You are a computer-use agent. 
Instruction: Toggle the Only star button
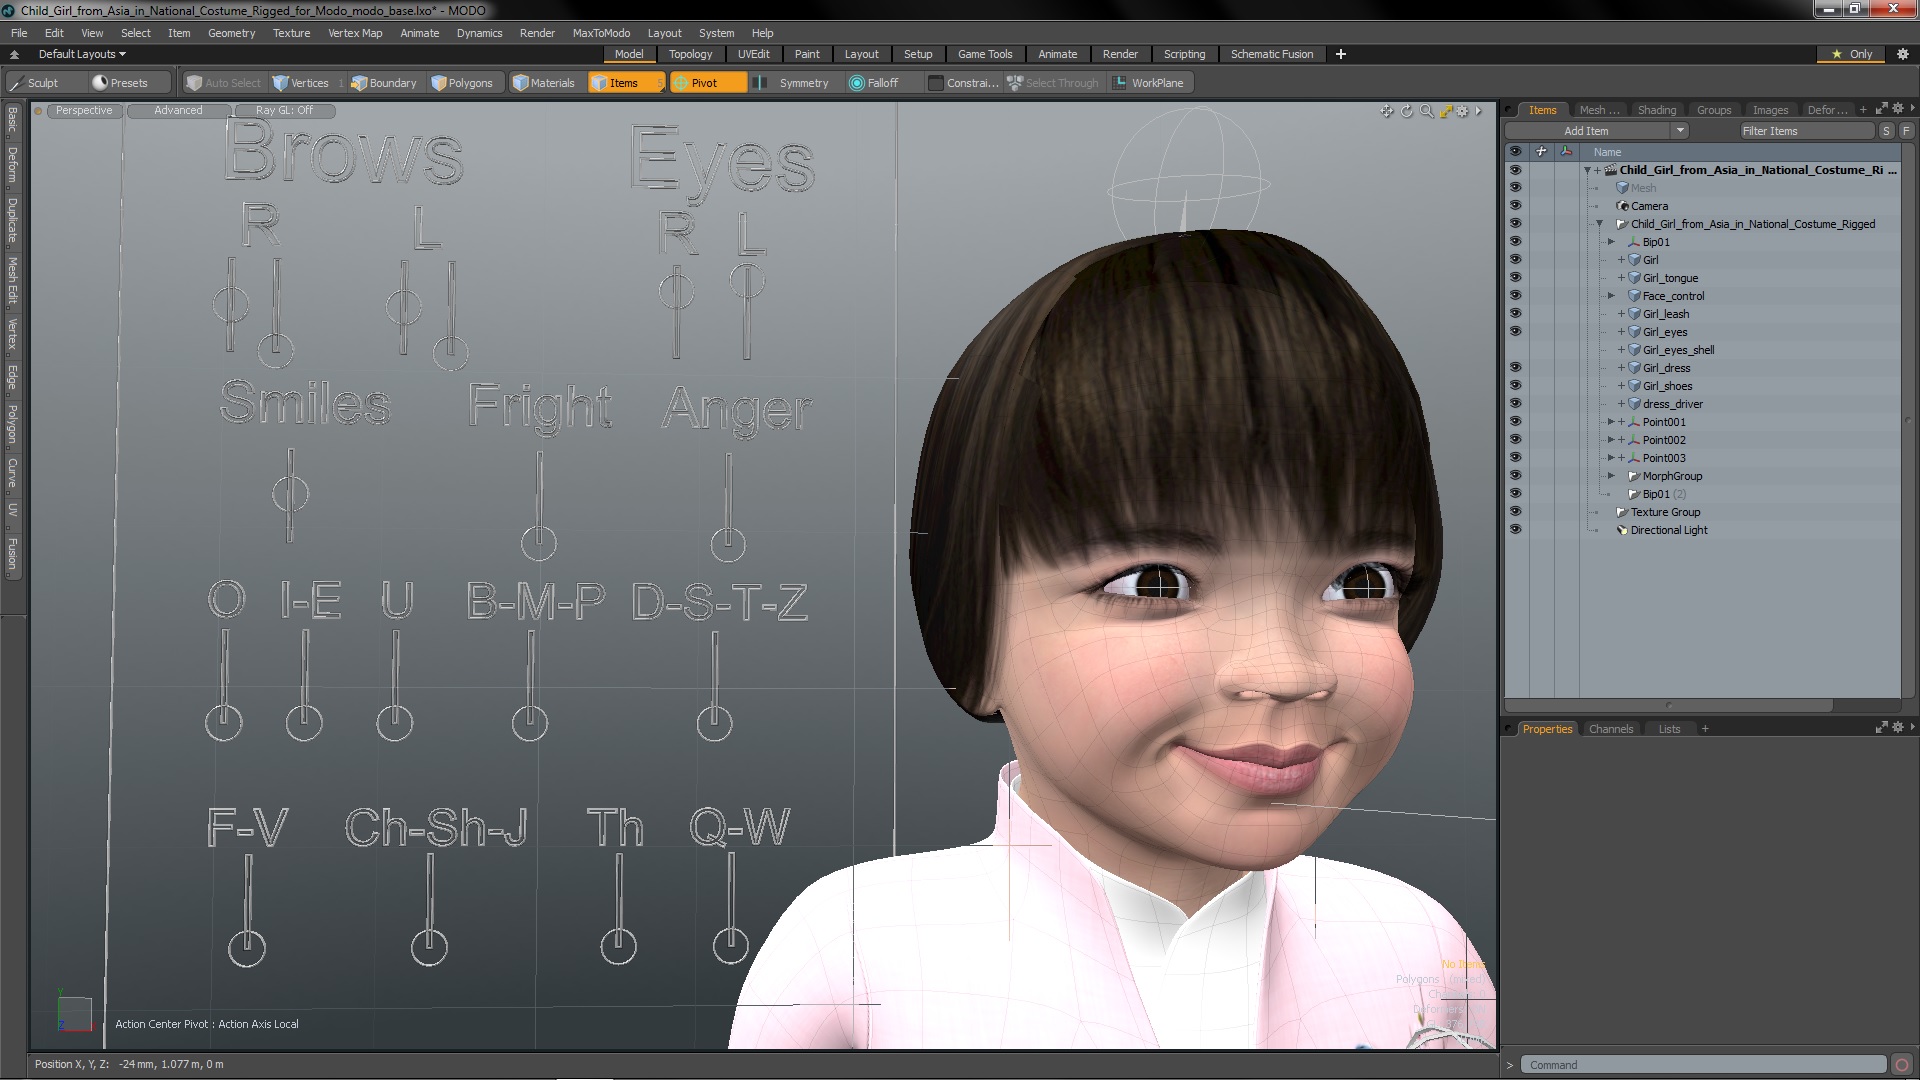click(x=1853, y=54)
